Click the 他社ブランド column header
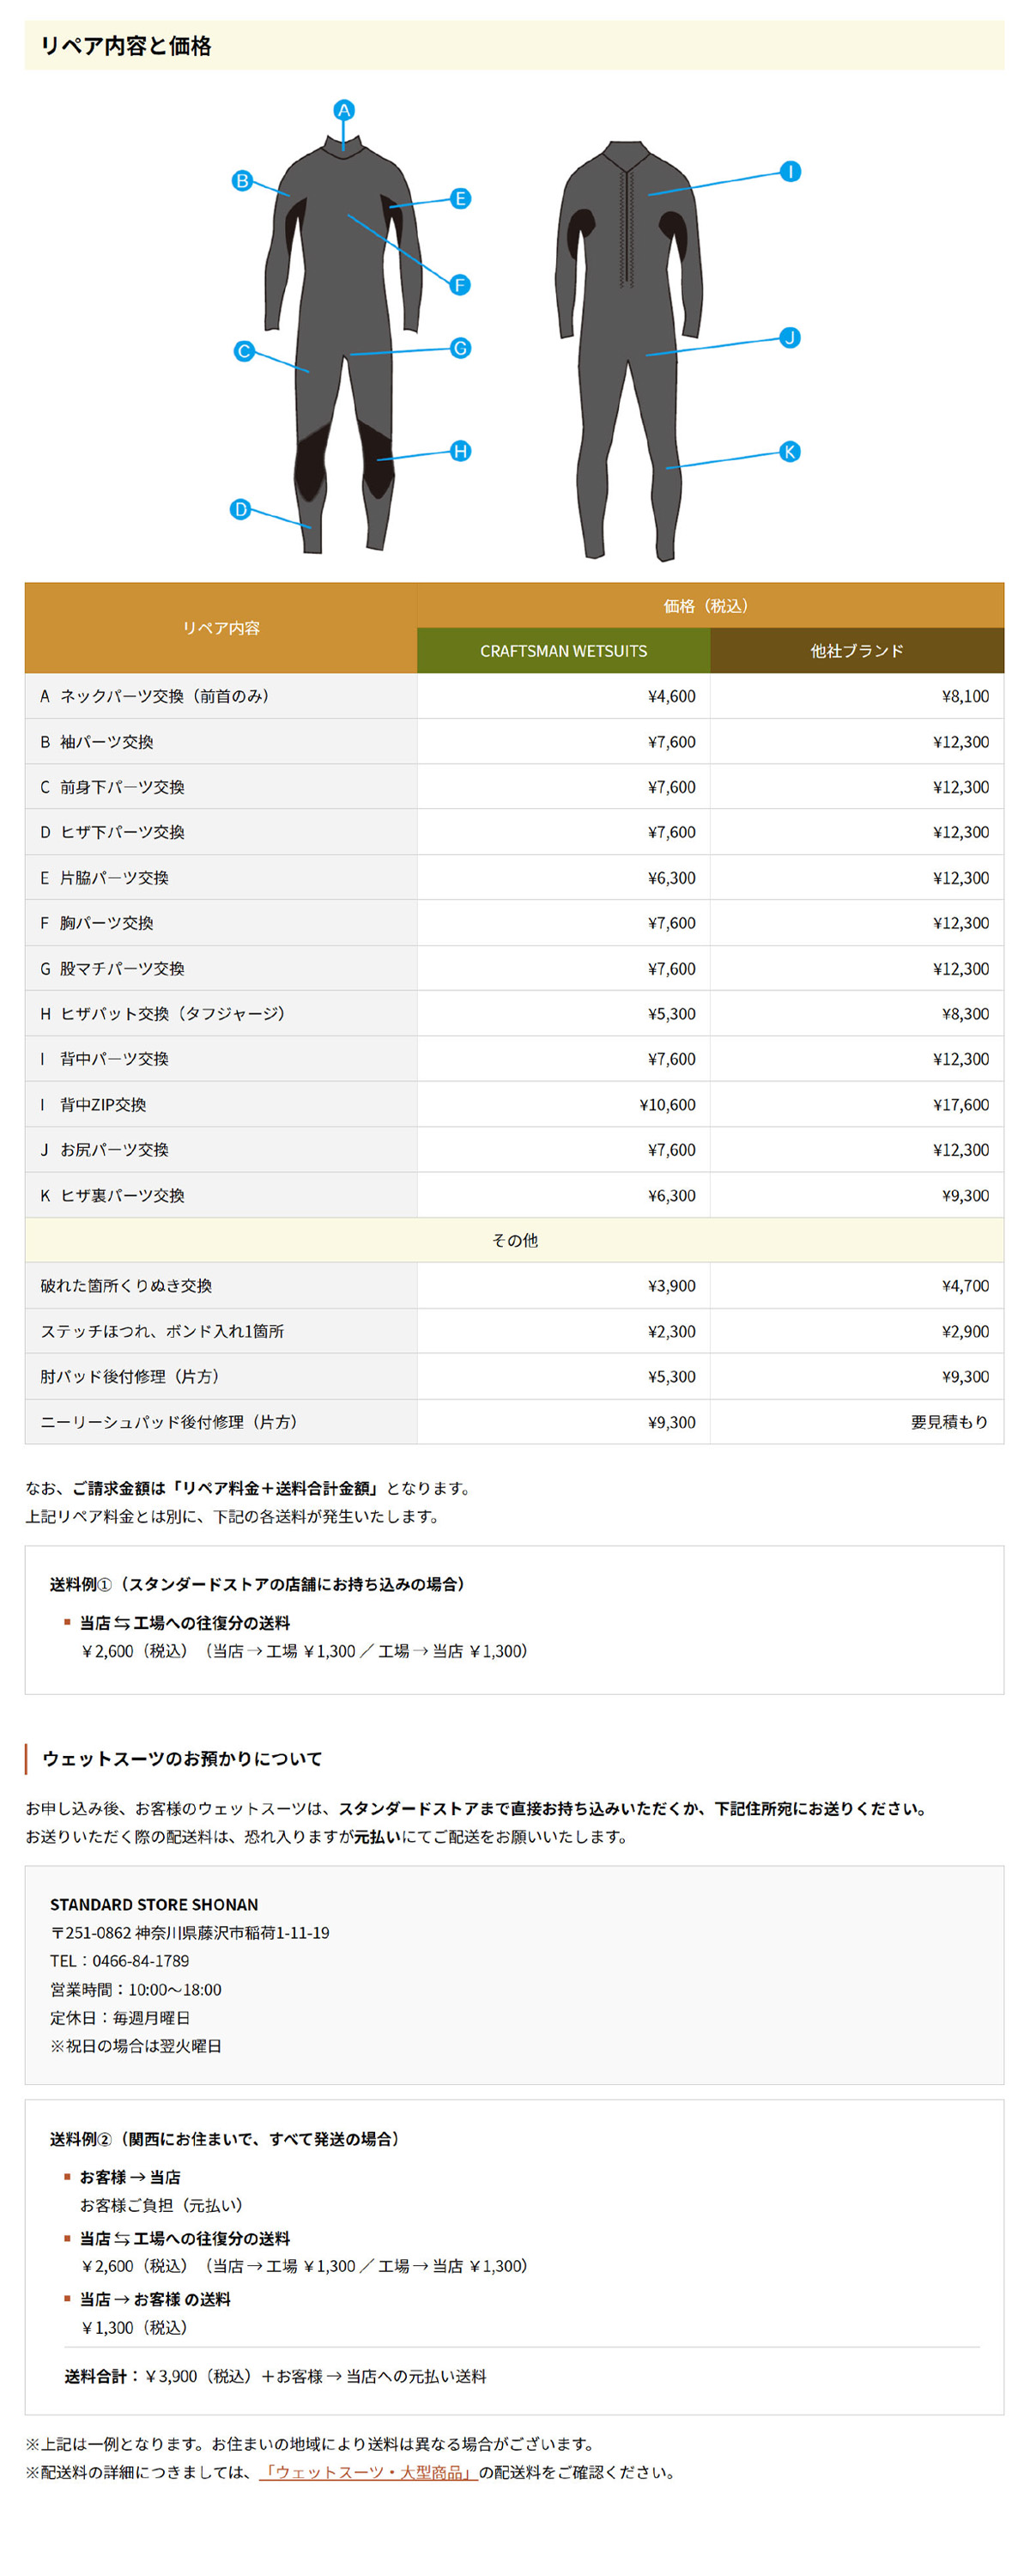This screenshot has height=2576, width=1030. point(856,650)
